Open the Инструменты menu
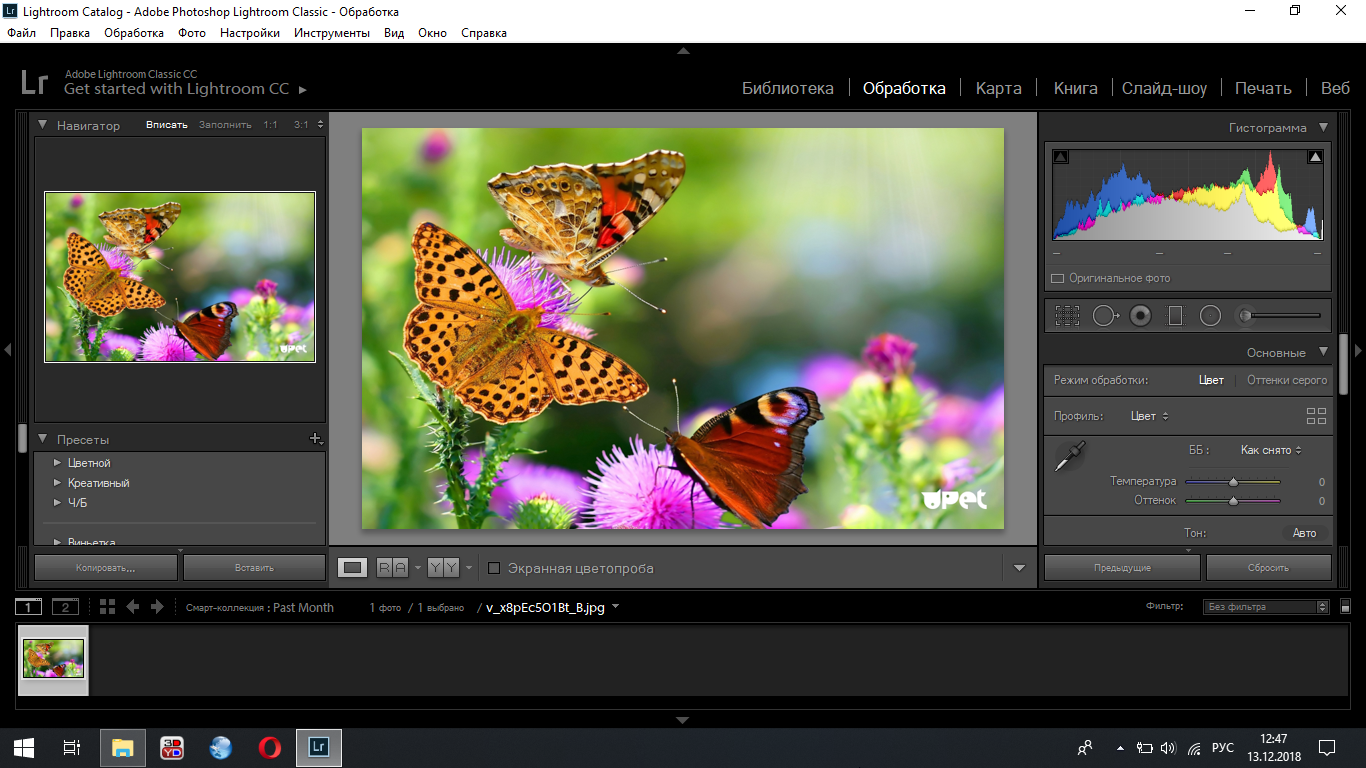Image resolution: width=1366 pixels, height=768 pixels. [331, 33]
